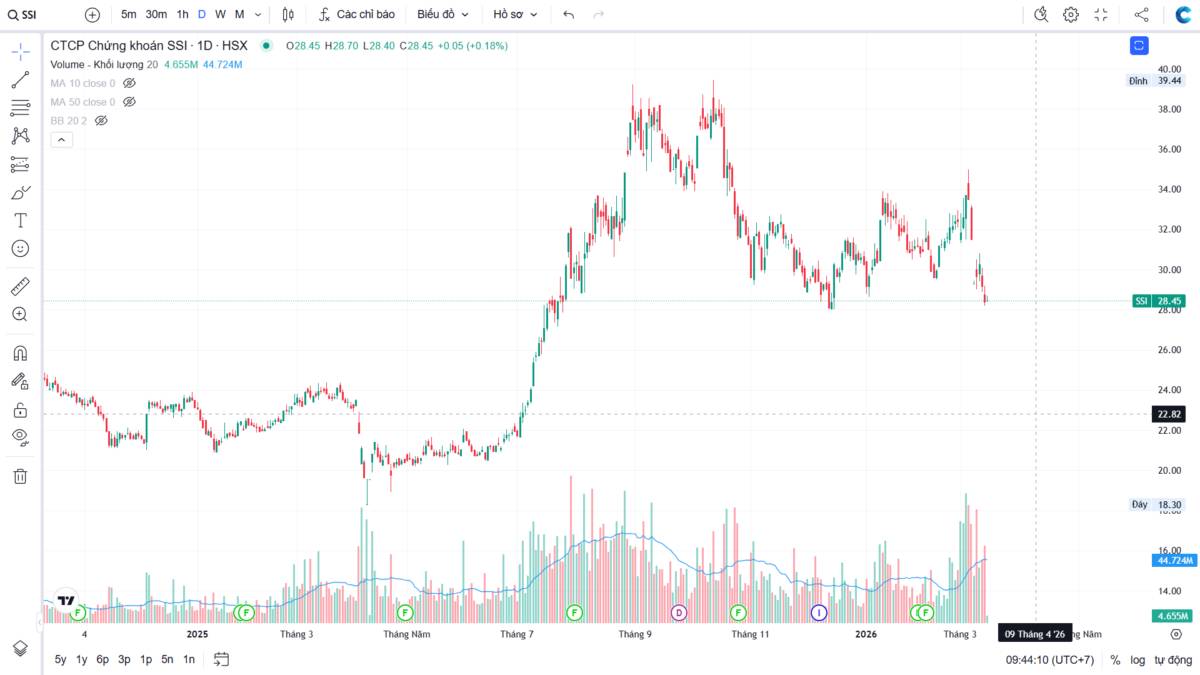The width and height of the screenshot is (1200, 675).
Task: Open the Fibonacci and horizontal lines tool
Action: pyautogui.click(x=20, y=108)
